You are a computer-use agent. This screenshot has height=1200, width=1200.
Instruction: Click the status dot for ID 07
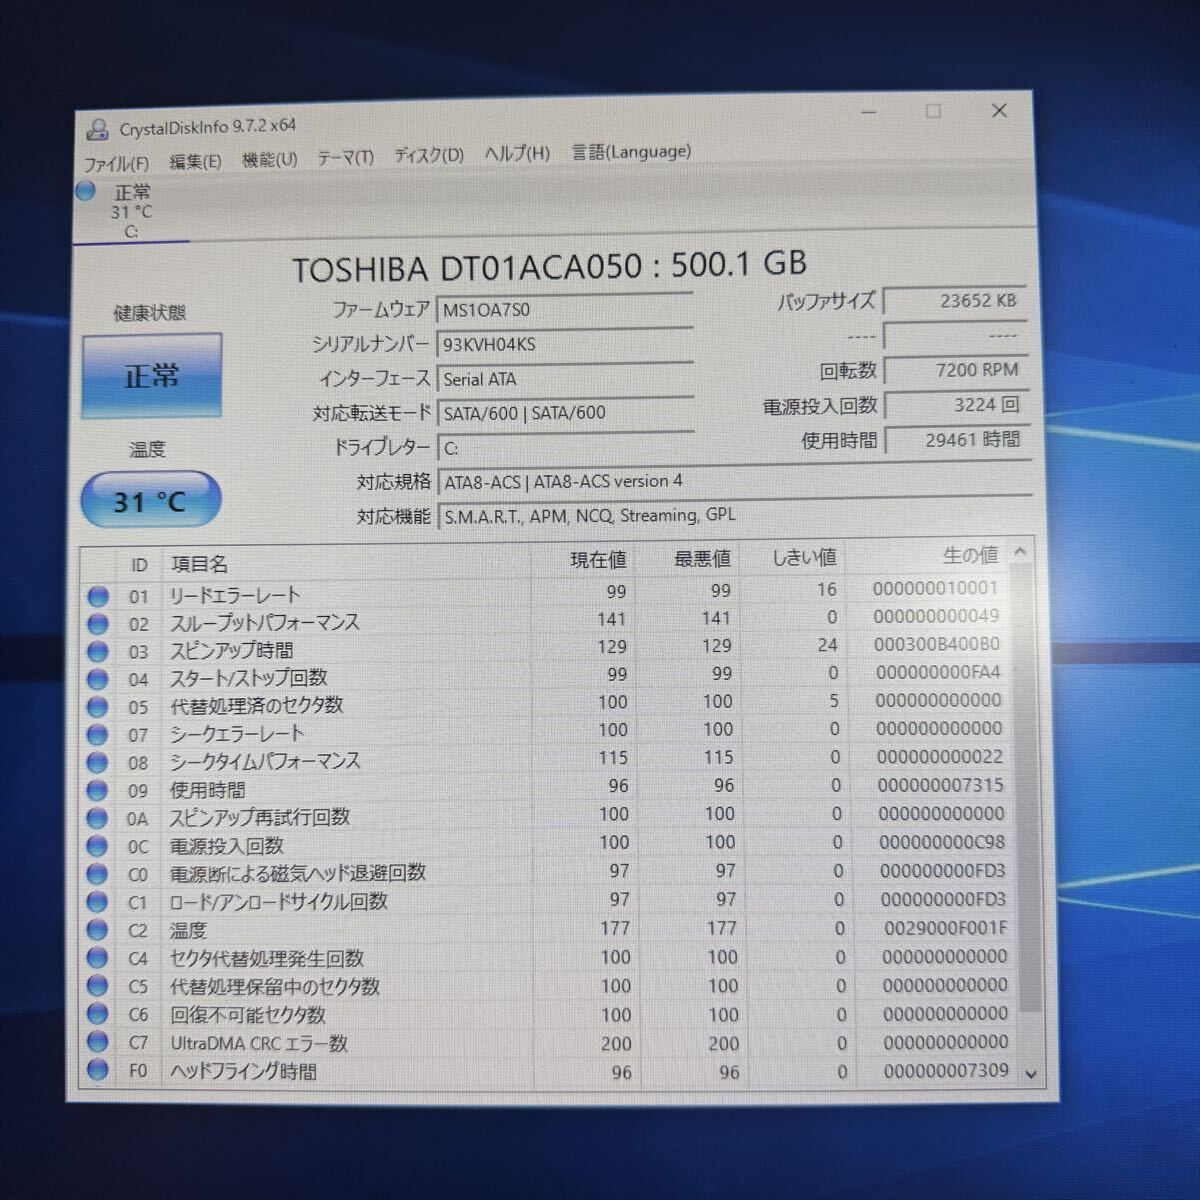click(x=98, y=735)
